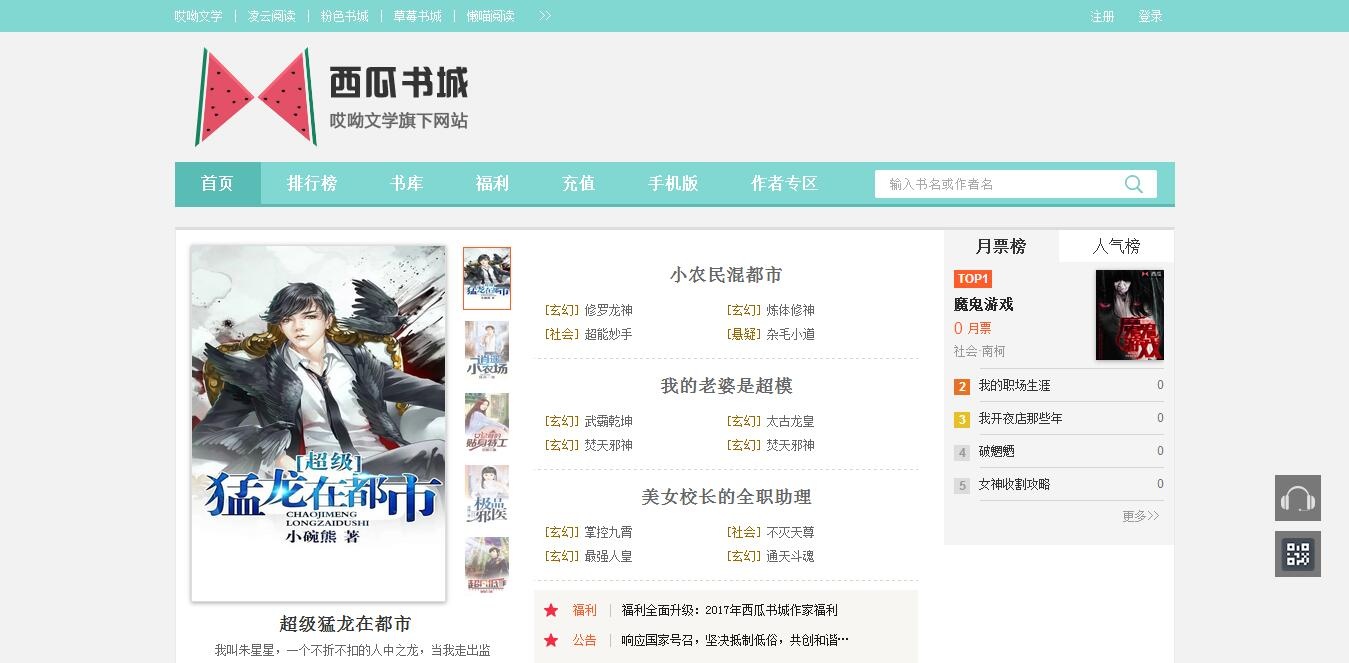Image resolution: width=1349 pixels, height=663 pixels.
Task: Open the large 猛龙在都市 book cover
Action: click(319, 424)
